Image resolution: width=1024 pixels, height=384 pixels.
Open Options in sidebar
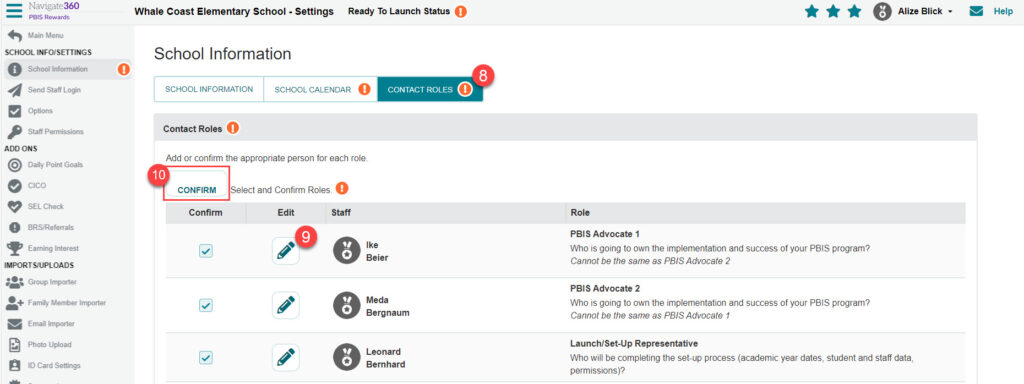(40, 111)
